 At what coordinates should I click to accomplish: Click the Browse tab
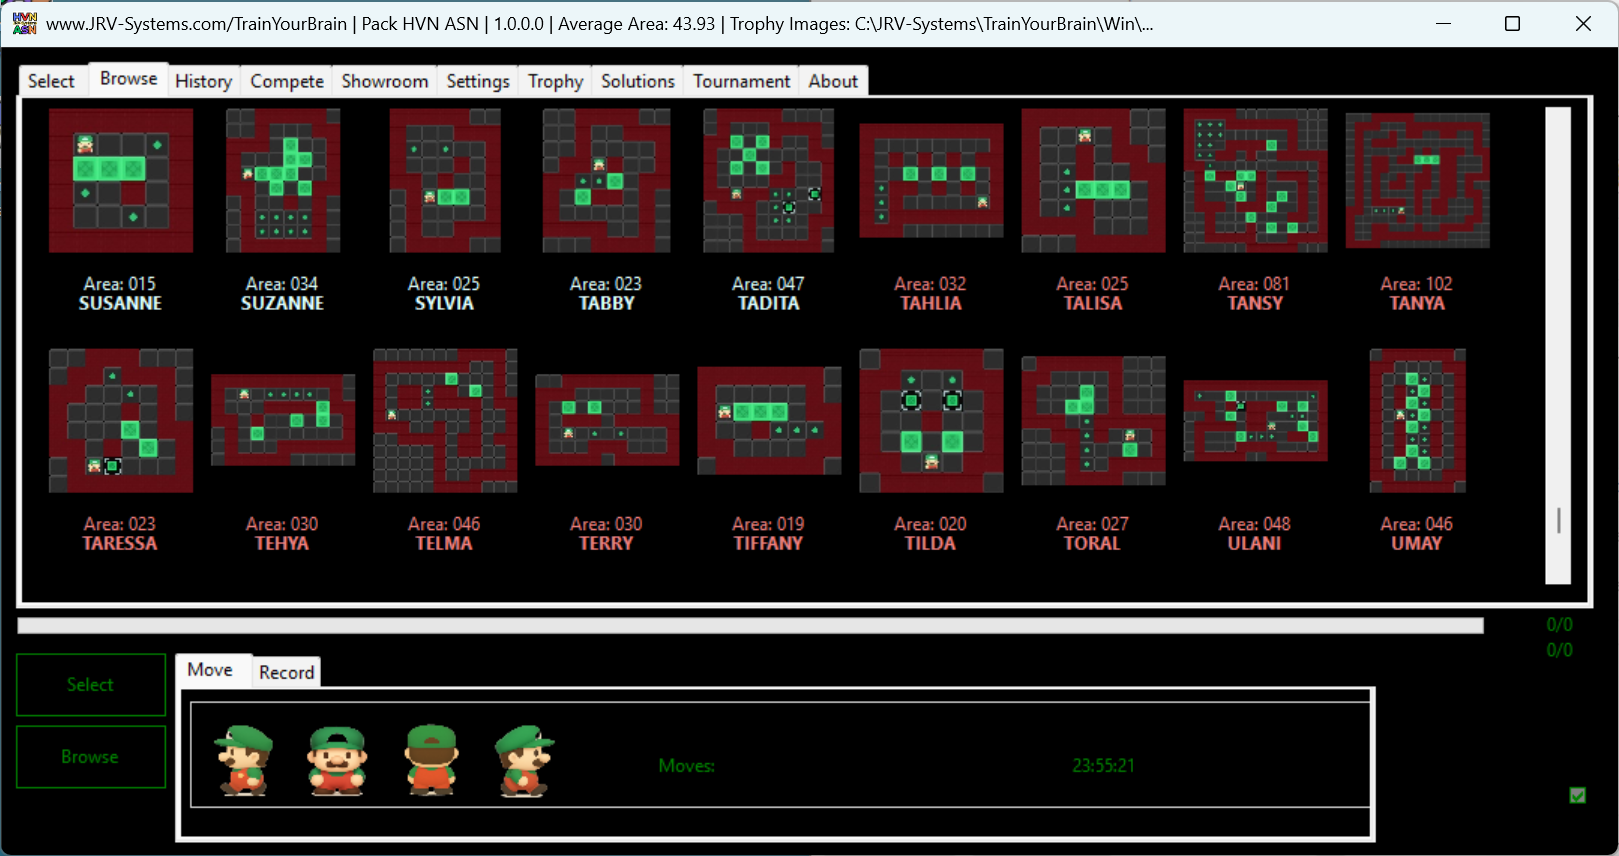click(128, 78)
